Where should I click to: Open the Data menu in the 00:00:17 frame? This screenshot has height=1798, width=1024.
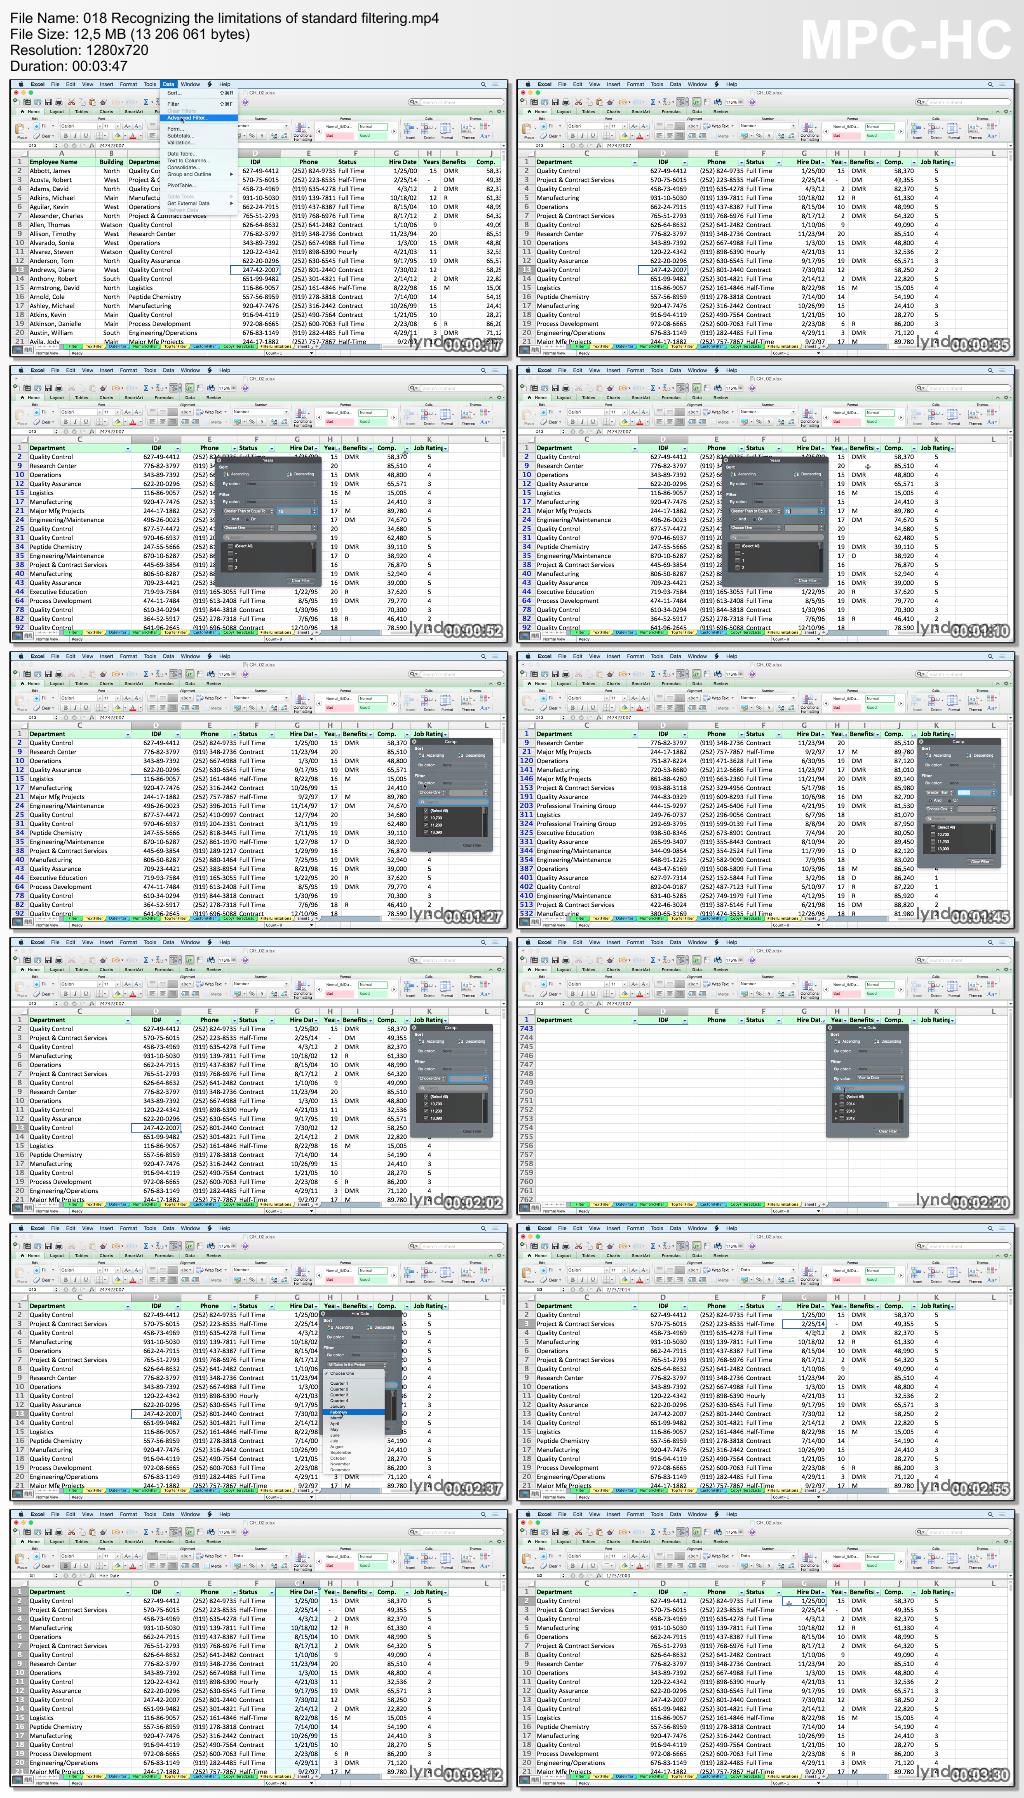point(169,84)
